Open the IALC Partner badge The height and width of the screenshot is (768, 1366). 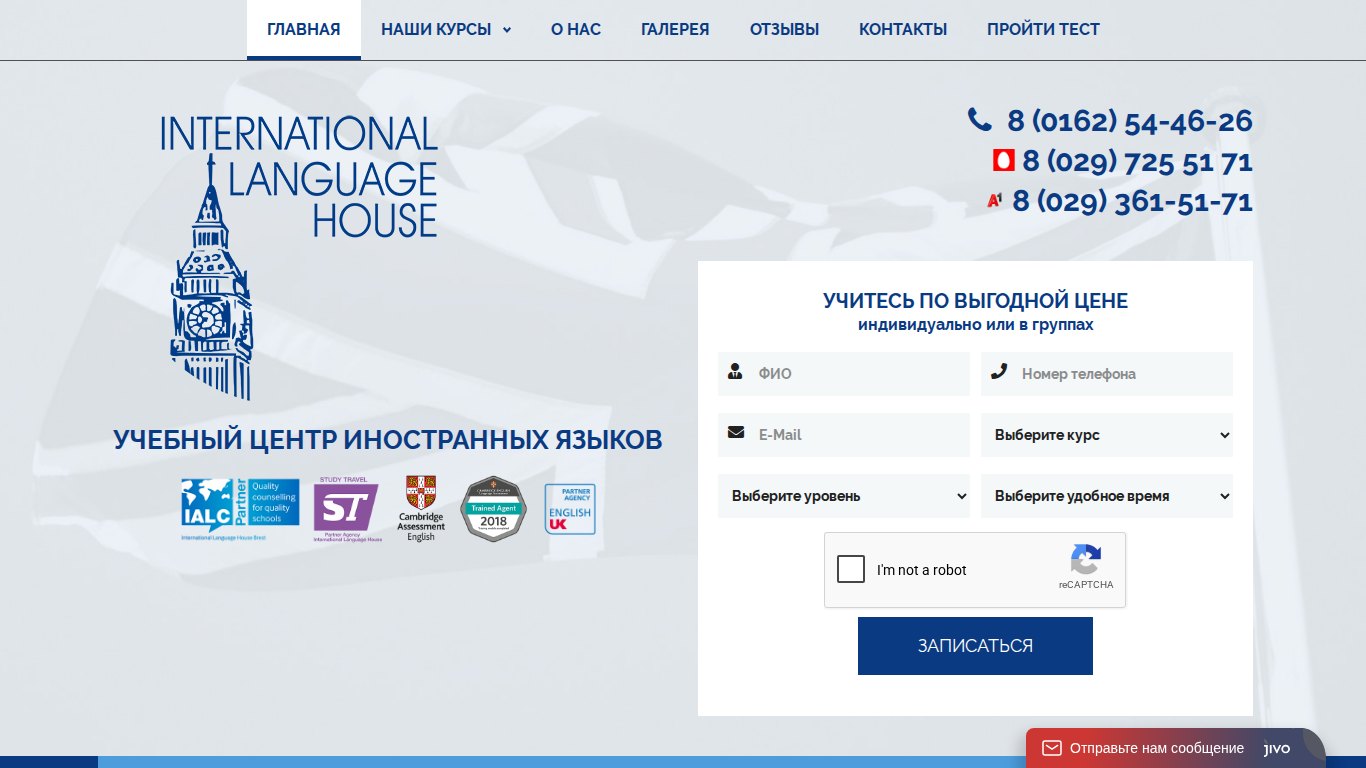pos(240,509)
